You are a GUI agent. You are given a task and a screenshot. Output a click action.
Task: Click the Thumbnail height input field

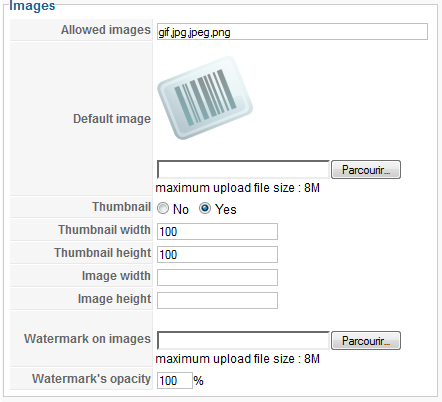click(217, 254)
